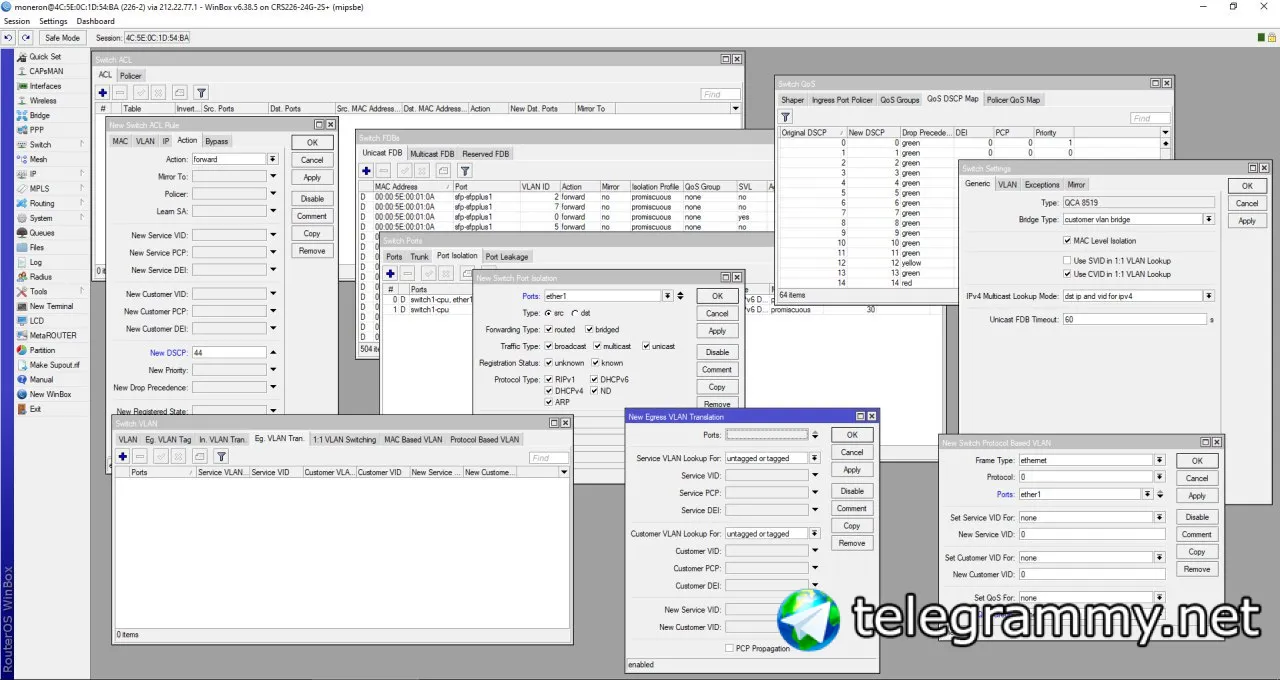Toggle the DHCPv6 protocol type checkbox
This screenshot has width=1280, height=680.
pos(595,380)
